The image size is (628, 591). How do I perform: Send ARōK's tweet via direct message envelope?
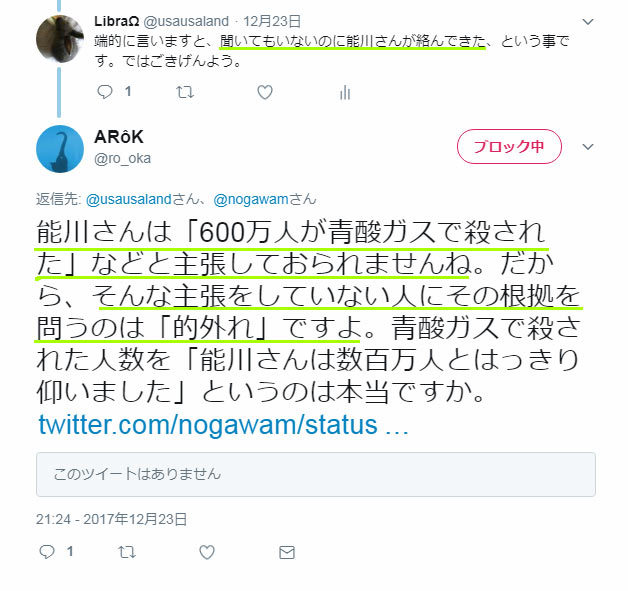pos(287,553)
